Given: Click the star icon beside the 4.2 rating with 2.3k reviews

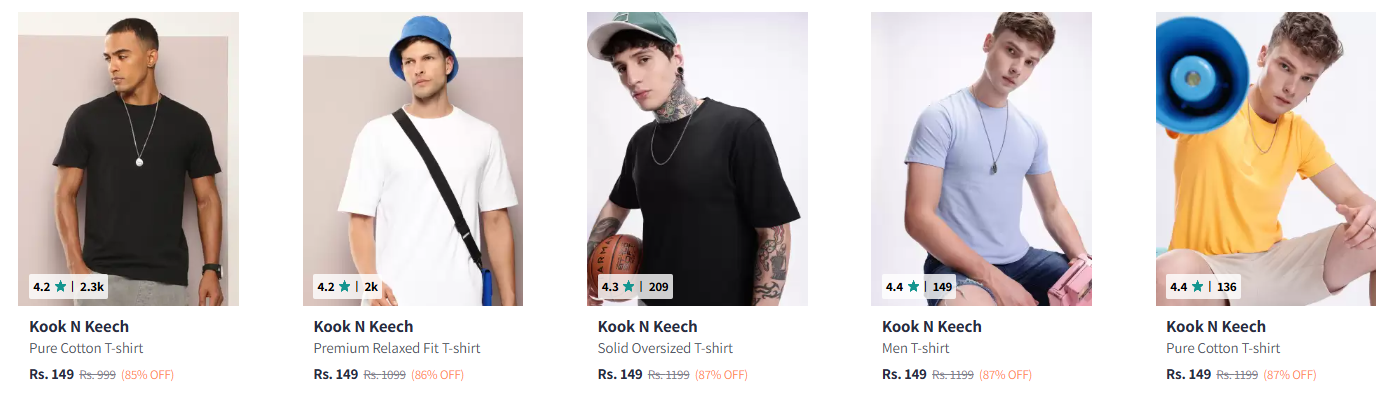Looking at the screenshot, I should pos(61,287).
